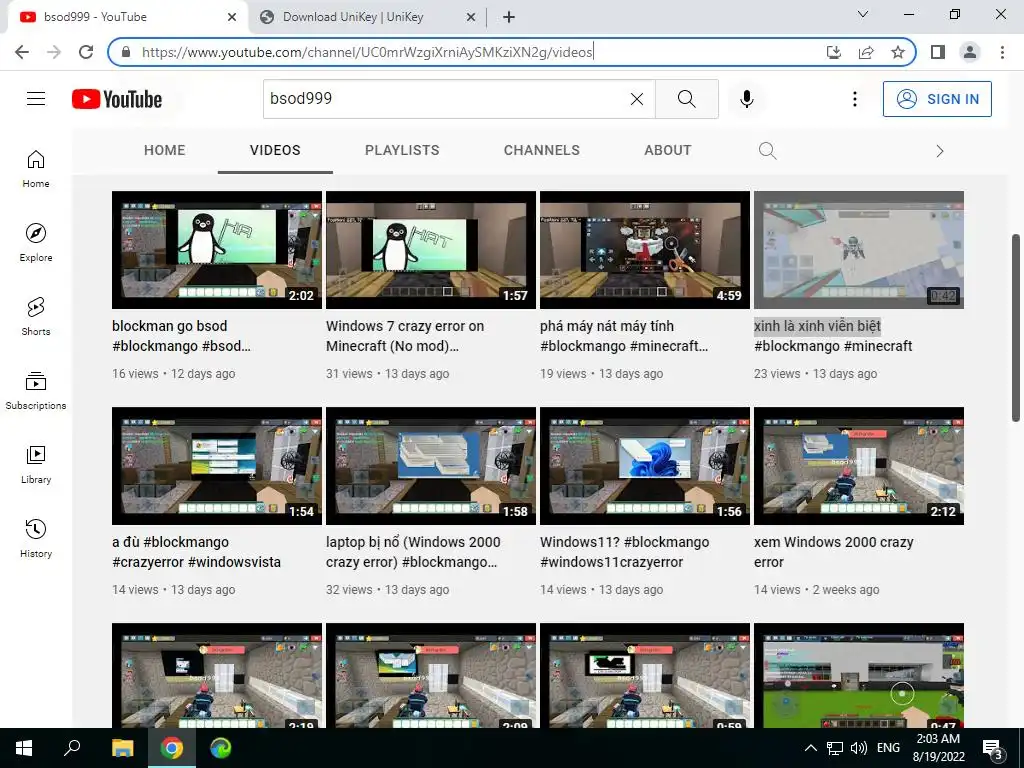Click the share page icon

coord(866,52)
